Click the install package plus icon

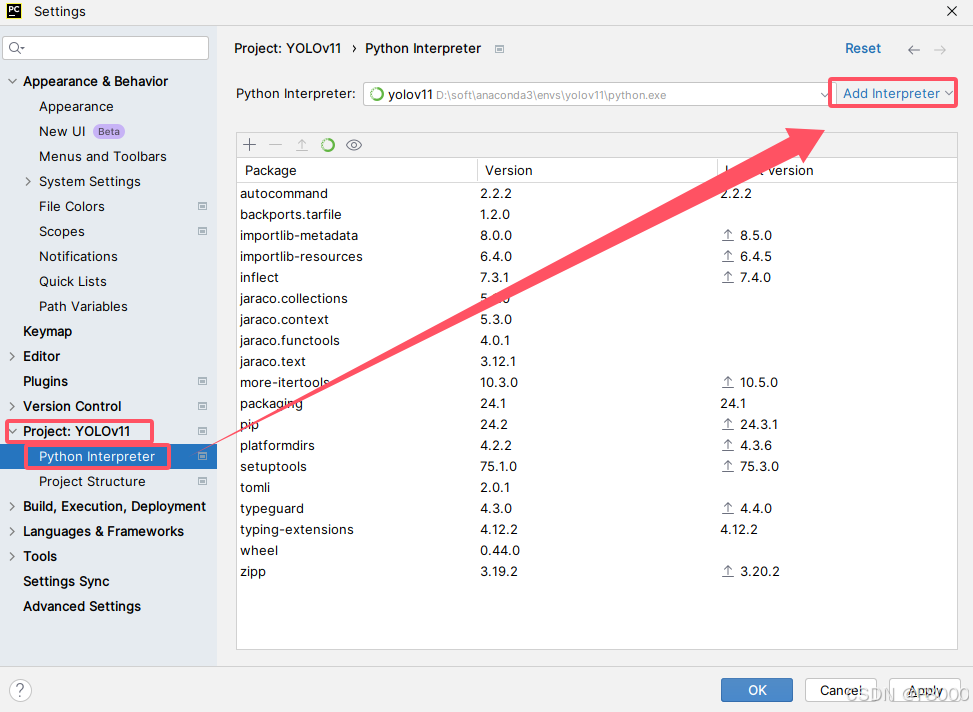249,145
